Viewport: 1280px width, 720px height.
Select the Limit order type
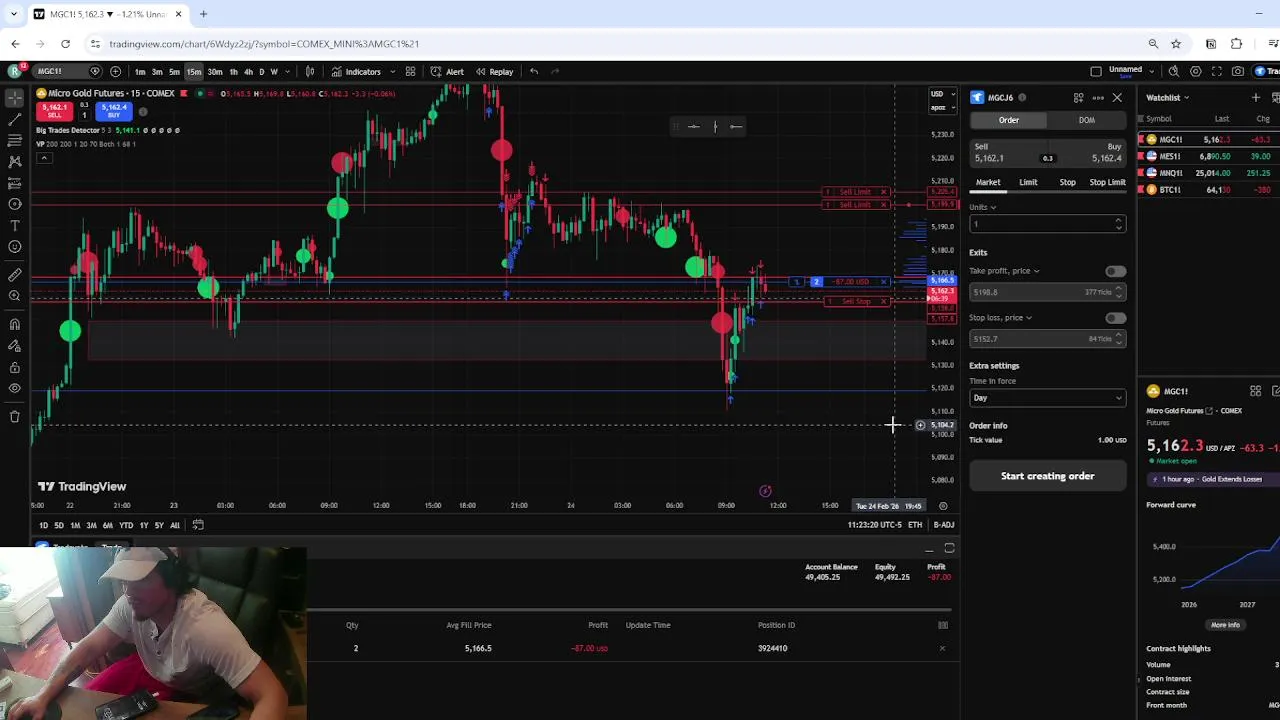coord(1028,182)
